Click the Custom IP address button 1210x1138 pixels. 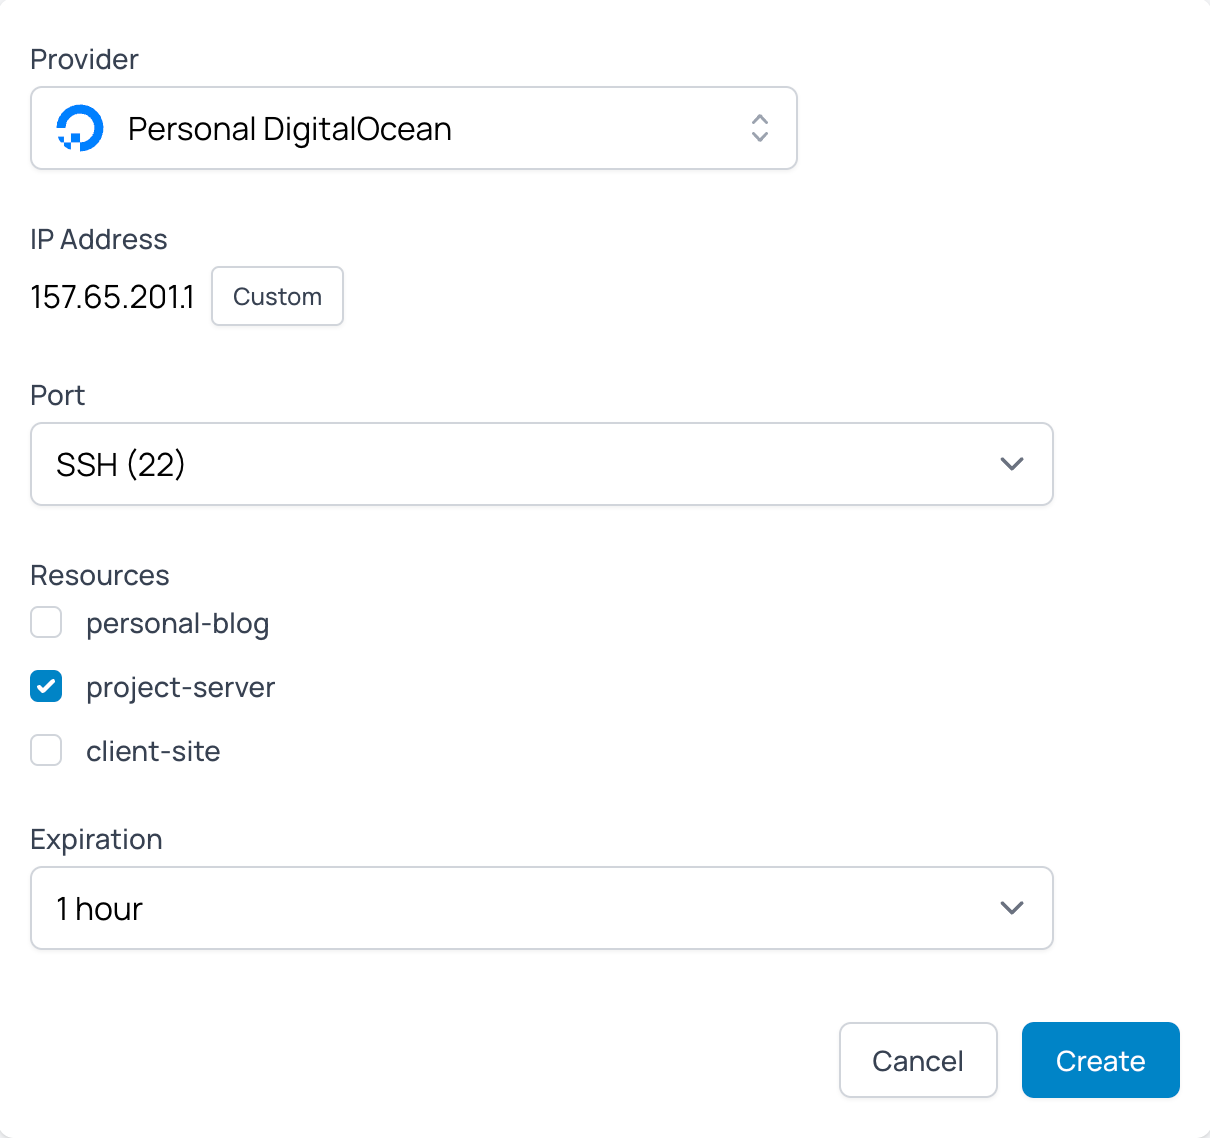point(277,296)
